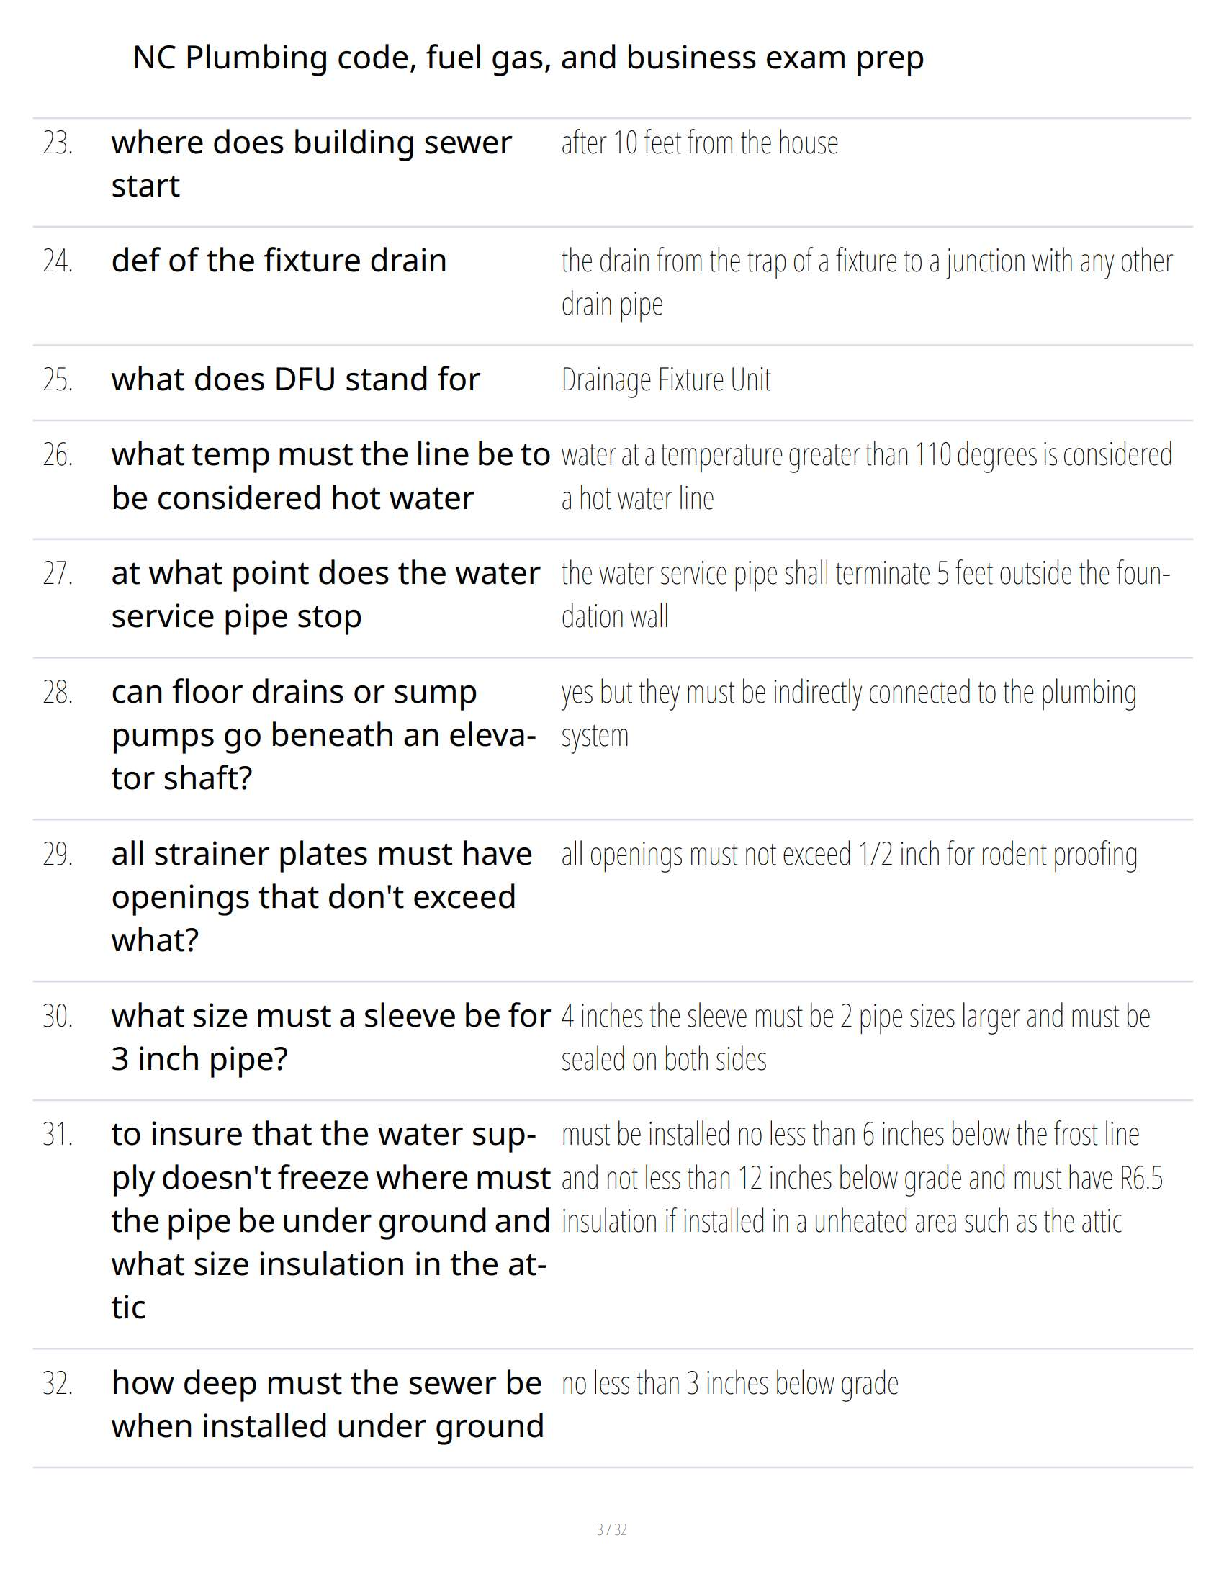This screenshot has height=1584, width=1224.
Task: Click answer 'no less than 3 inches below grade'
Action: click(730, 1384)
